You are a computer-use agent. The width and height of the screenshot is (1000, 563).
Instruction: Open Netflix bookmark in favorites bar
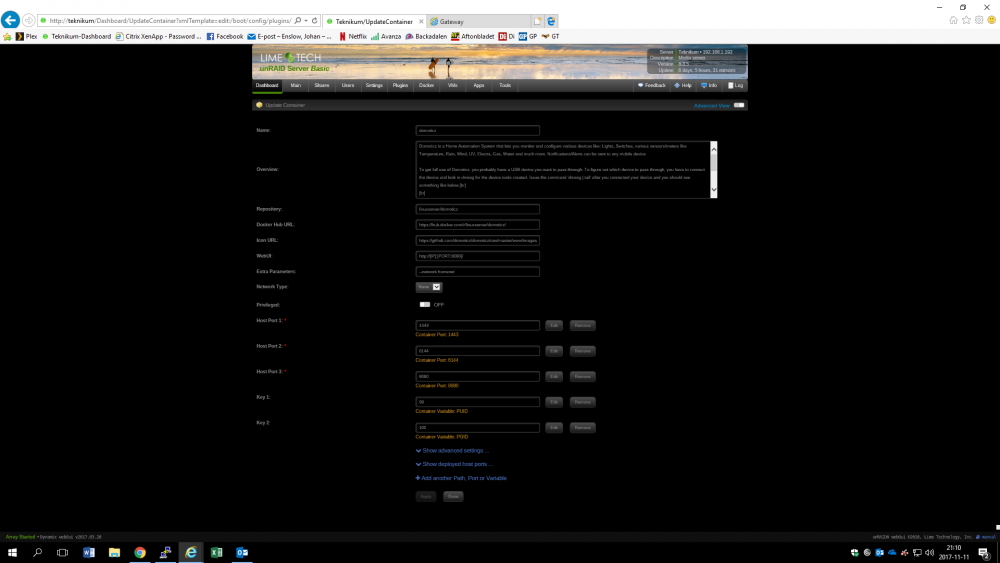coord(353,37)
